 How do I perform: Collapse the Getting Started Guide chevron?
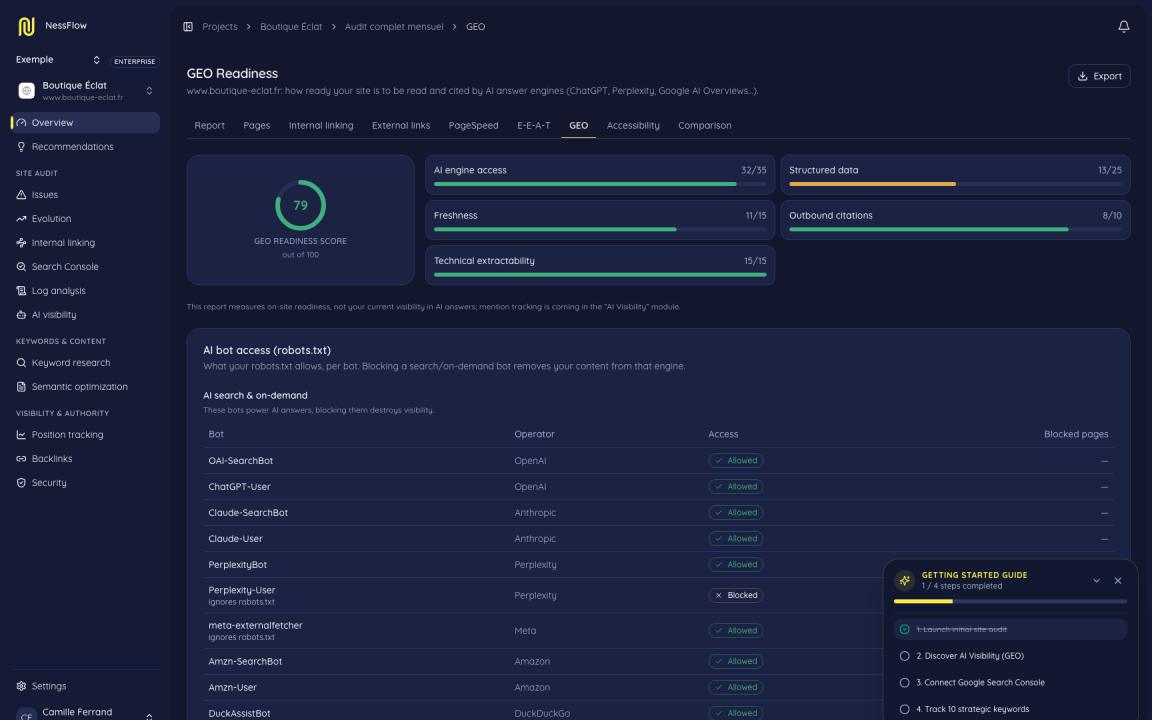pos(1096,580)
